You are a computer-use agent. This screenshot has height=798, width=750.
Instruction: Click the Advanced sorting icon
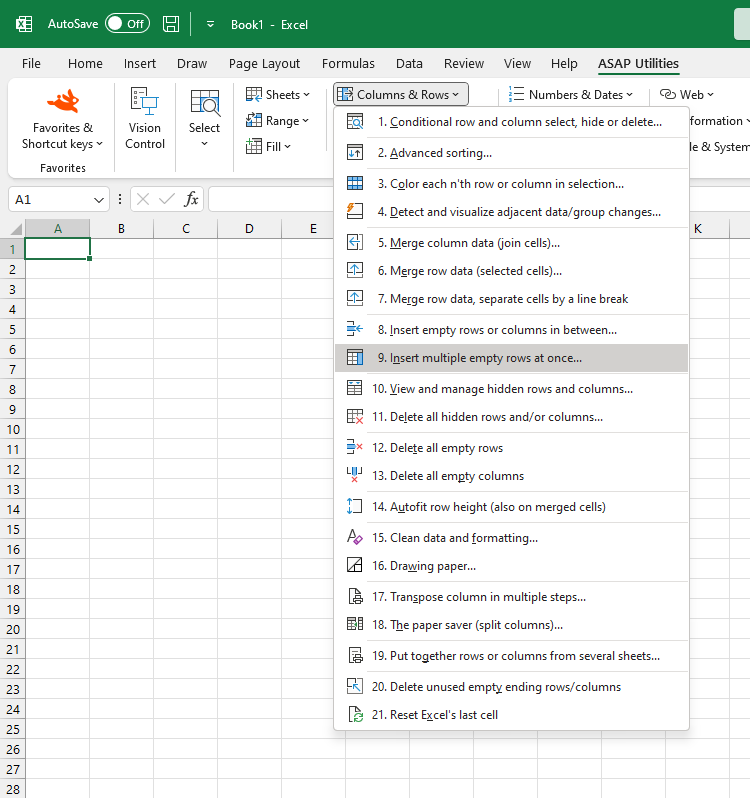[x=355, y=153]
